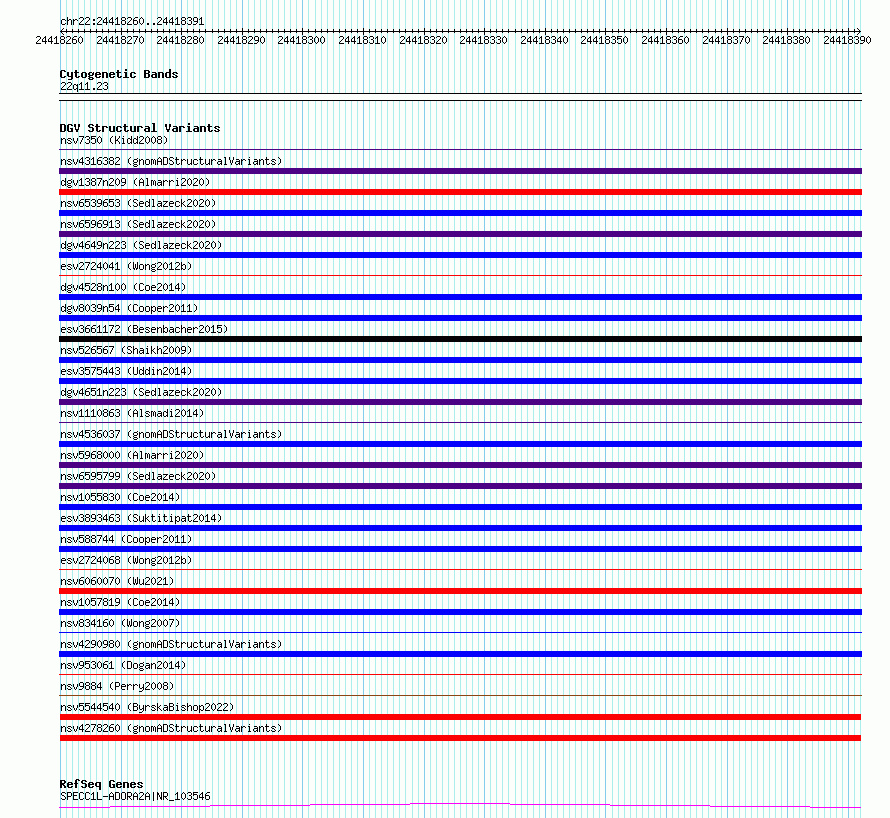Select dgv4651n223 (Sedlazeck2020) label
Image resolution: width=890 pixels, height=818 pixels.
[x=141, y=392]
